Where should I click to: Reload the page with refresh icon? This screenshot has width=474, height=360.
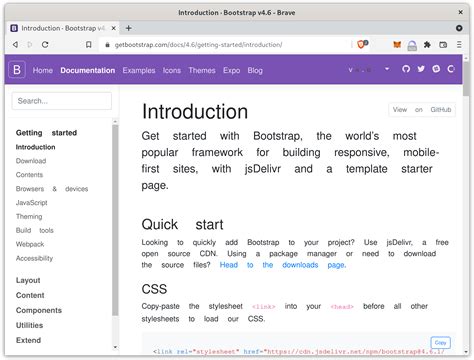(x=45, y=45)
